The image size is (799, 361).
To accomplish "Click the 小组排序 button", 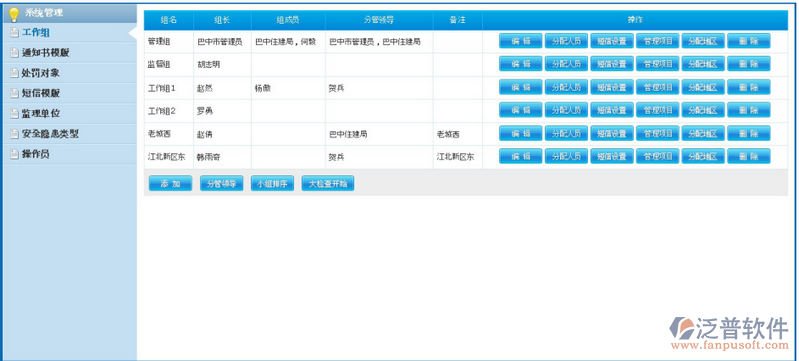I will (272, 184).
